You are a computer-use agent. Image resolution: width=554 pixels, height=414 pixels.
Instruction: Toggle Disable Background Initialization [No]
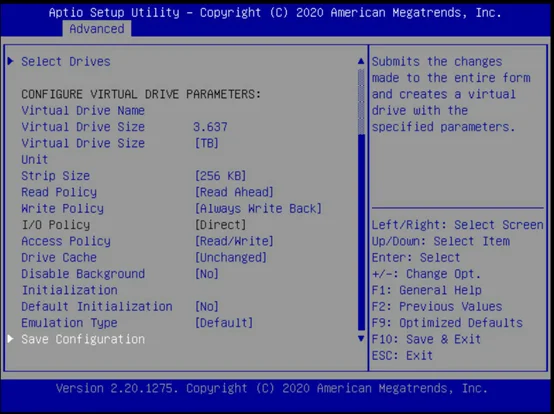point(207,274)
